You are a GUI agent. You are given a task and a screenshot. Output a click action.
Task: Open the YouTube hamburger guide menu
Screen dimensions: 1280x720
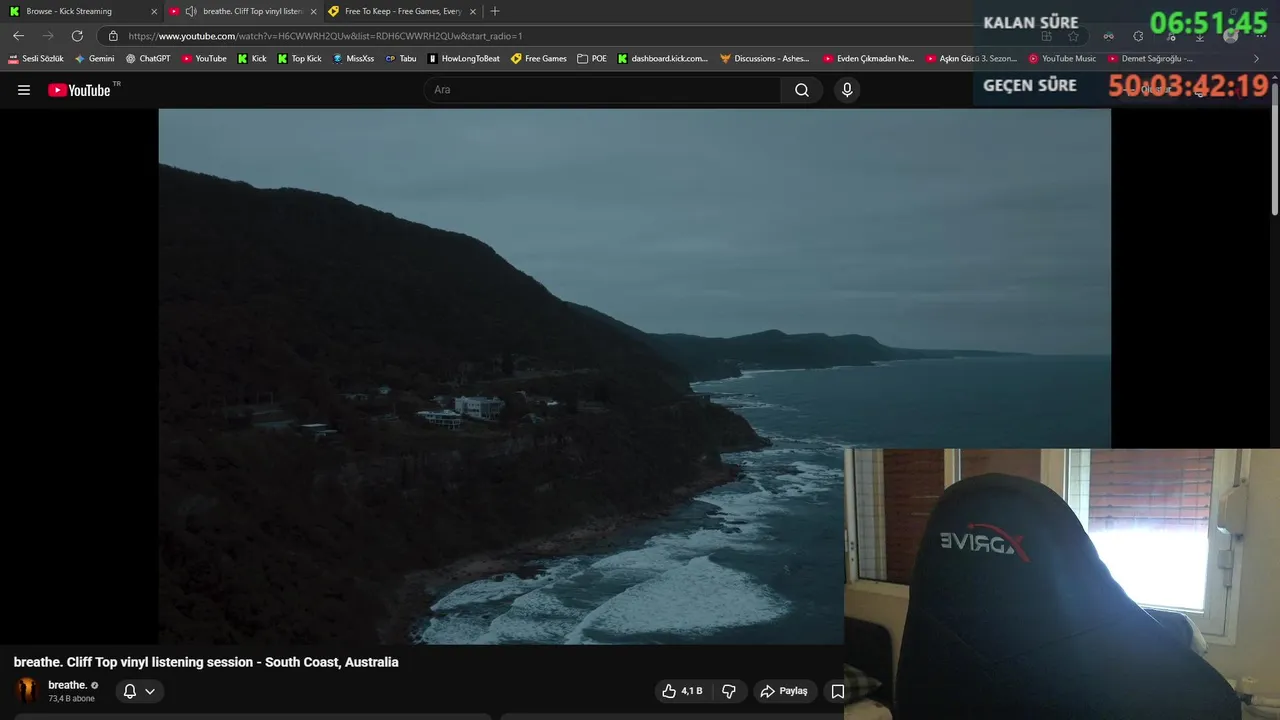pyautogui.click(x=24, y=90)
